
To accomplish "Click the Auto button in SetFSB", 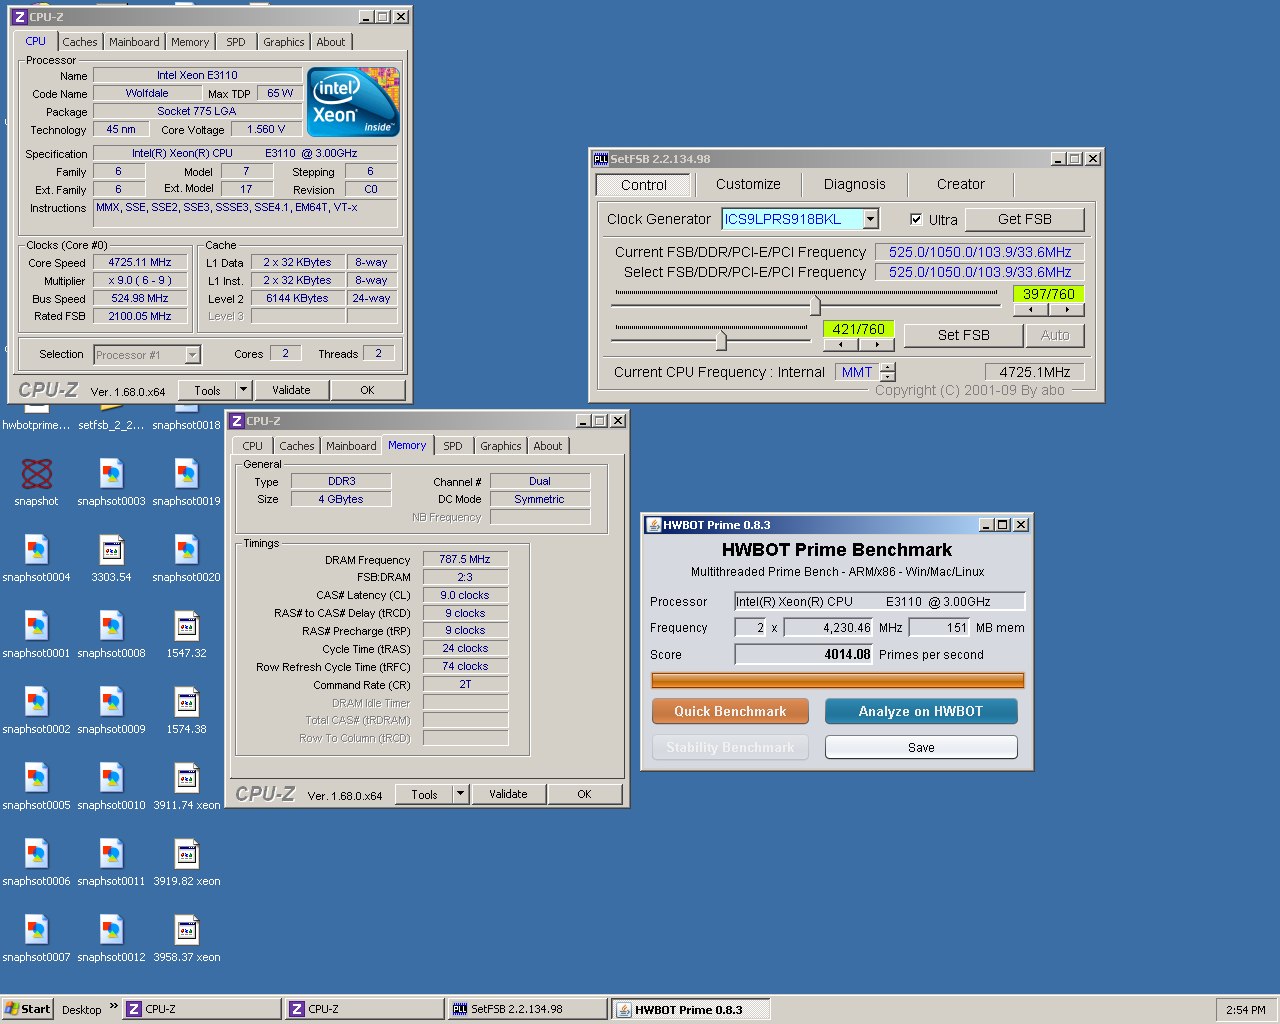I will click(x=1055, y=335).
